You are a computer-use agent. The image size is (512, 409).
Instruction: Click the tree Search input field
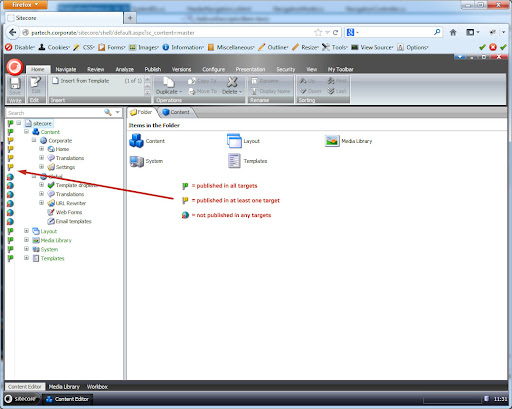click(55, 113)
